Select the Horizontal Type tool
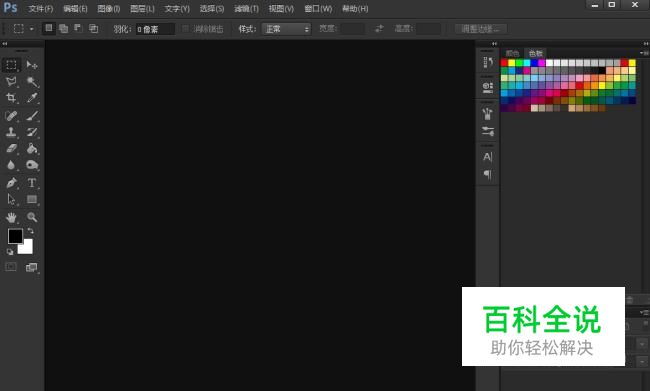This screenshot has height=391, width=650. pyautogui.click(x=32, y=183)
